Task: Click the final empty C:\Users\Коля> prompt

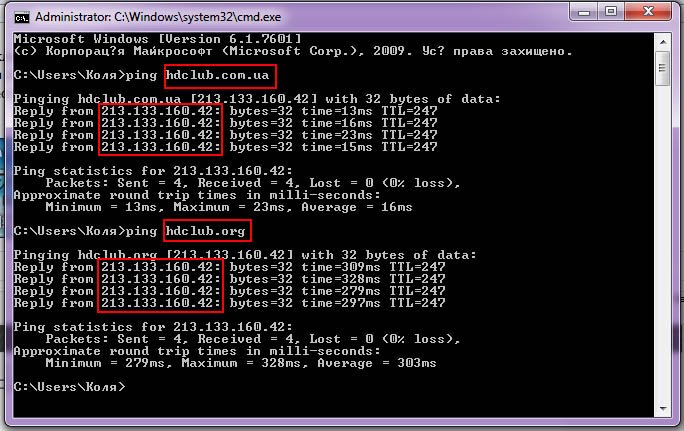Action: click(x=69, y=387)
